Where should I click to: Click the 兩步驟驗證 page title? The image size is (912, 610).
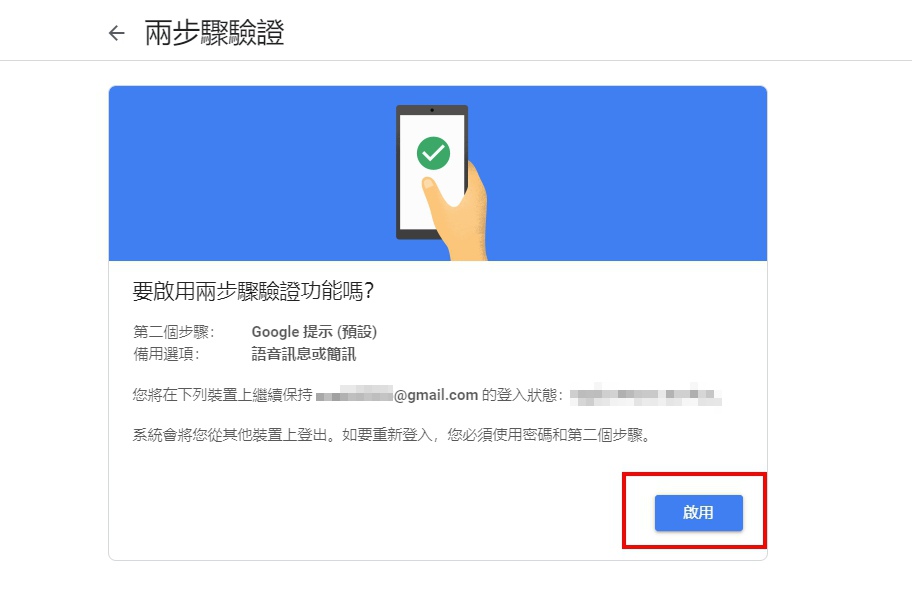(214, 33)
